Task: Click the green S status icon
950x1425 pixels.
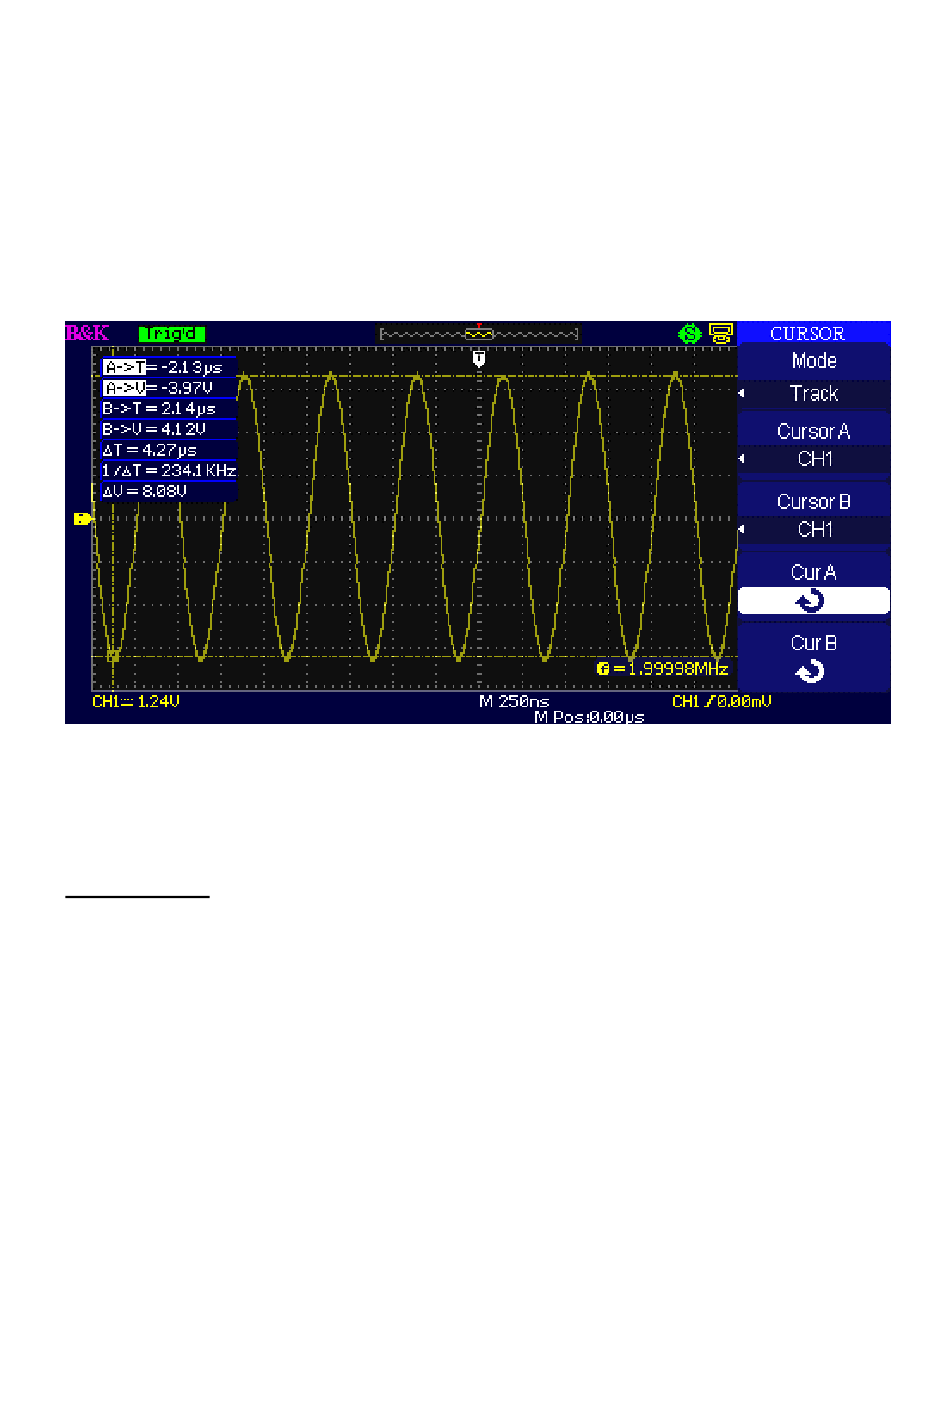Action: coord(689,334)
